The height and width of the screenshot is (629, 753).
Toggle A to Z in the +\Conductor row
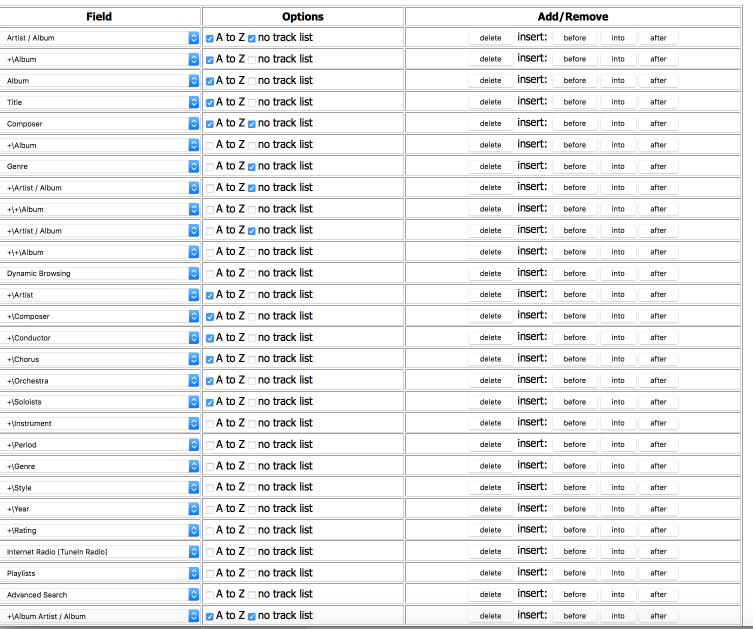[x=210, y=338]
